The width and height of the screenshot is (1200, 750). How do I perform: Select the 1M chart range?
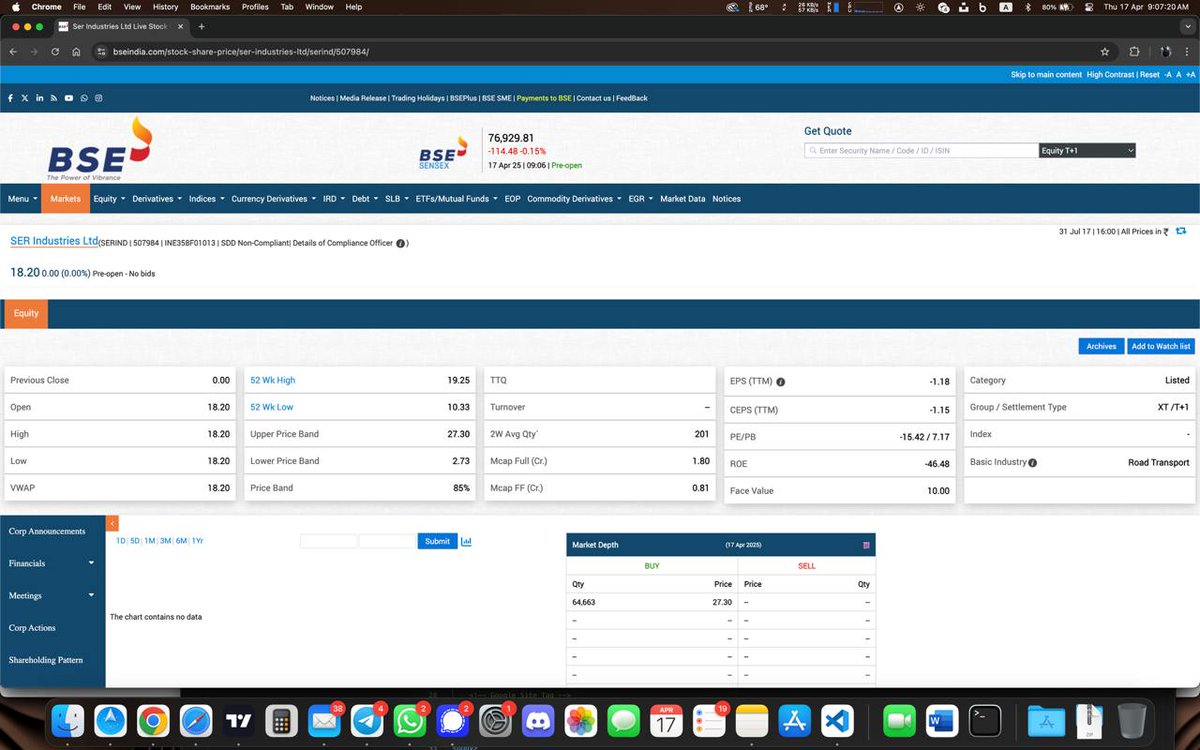pos(149,541)
